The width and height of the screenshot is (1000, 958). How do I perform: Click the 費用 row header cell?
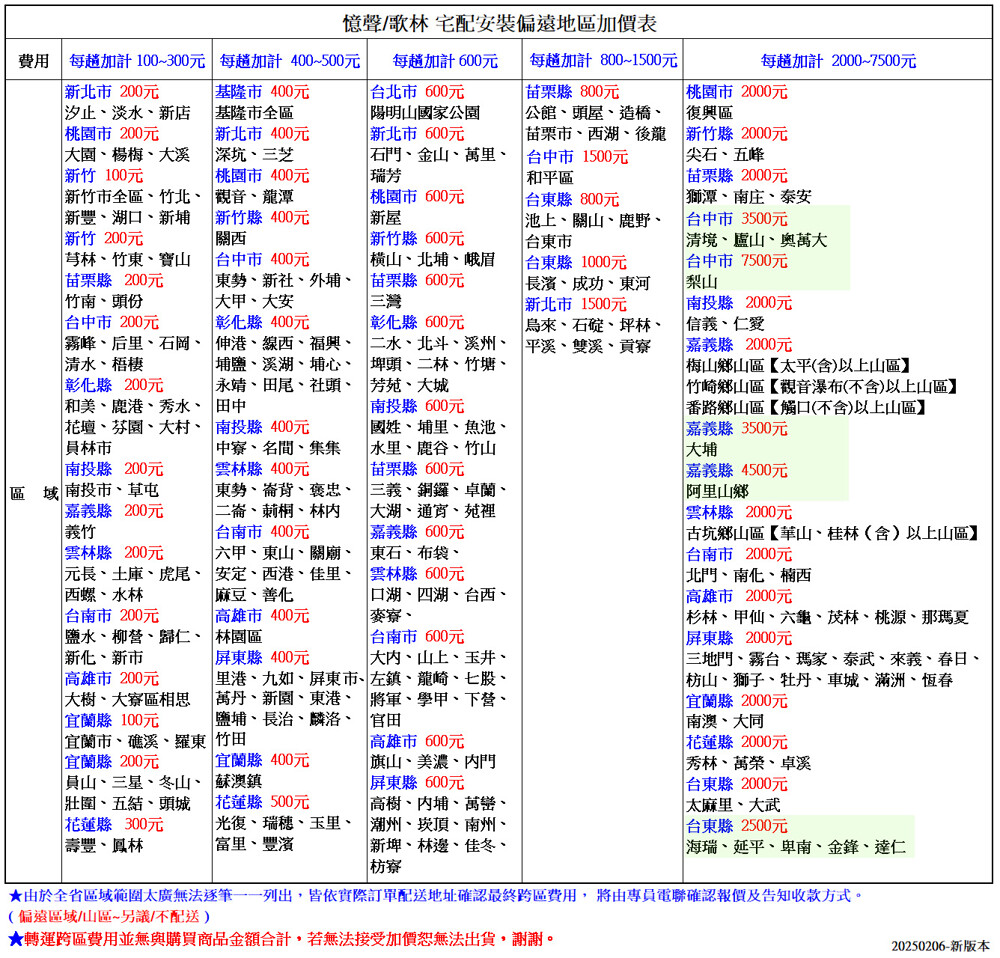[33, 61]
